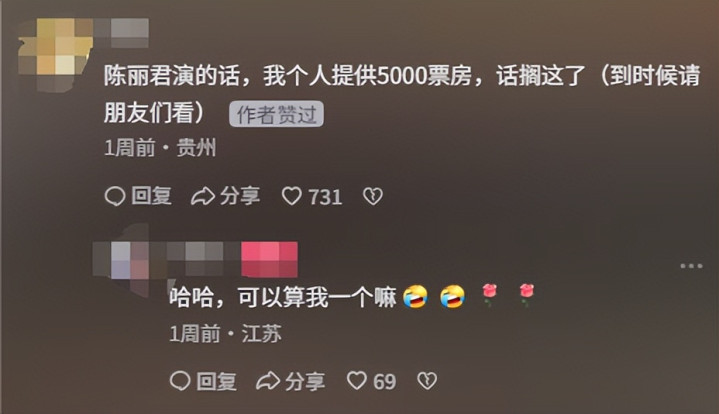
Task: Click the 作者赞过 badge
Action: click(277, 114)
